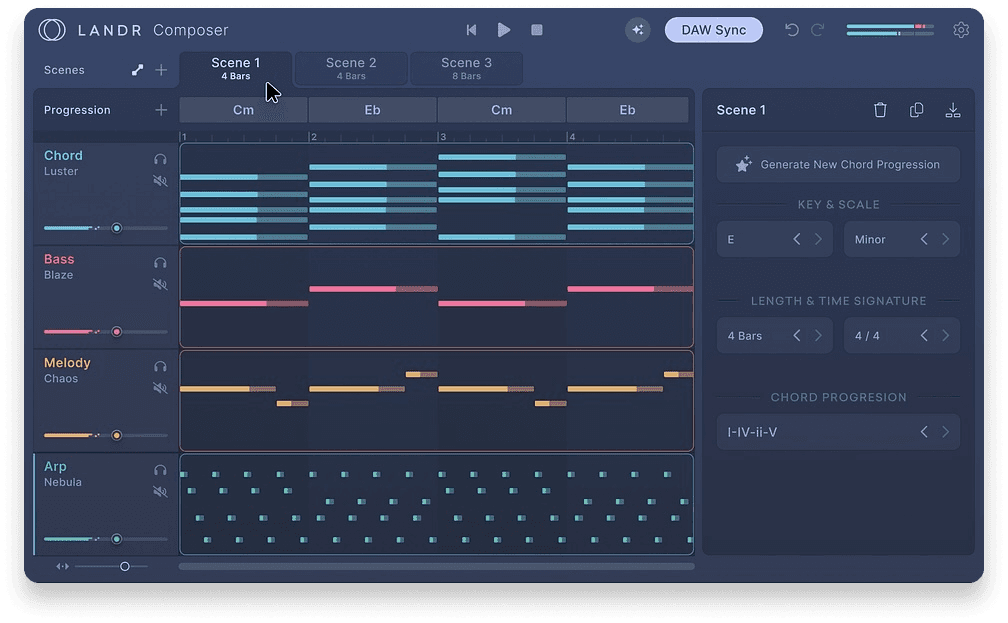The height and width of the screenshot is (623, 1008).
Task: Adjust the Arp track volume slider
Action: 117,539
